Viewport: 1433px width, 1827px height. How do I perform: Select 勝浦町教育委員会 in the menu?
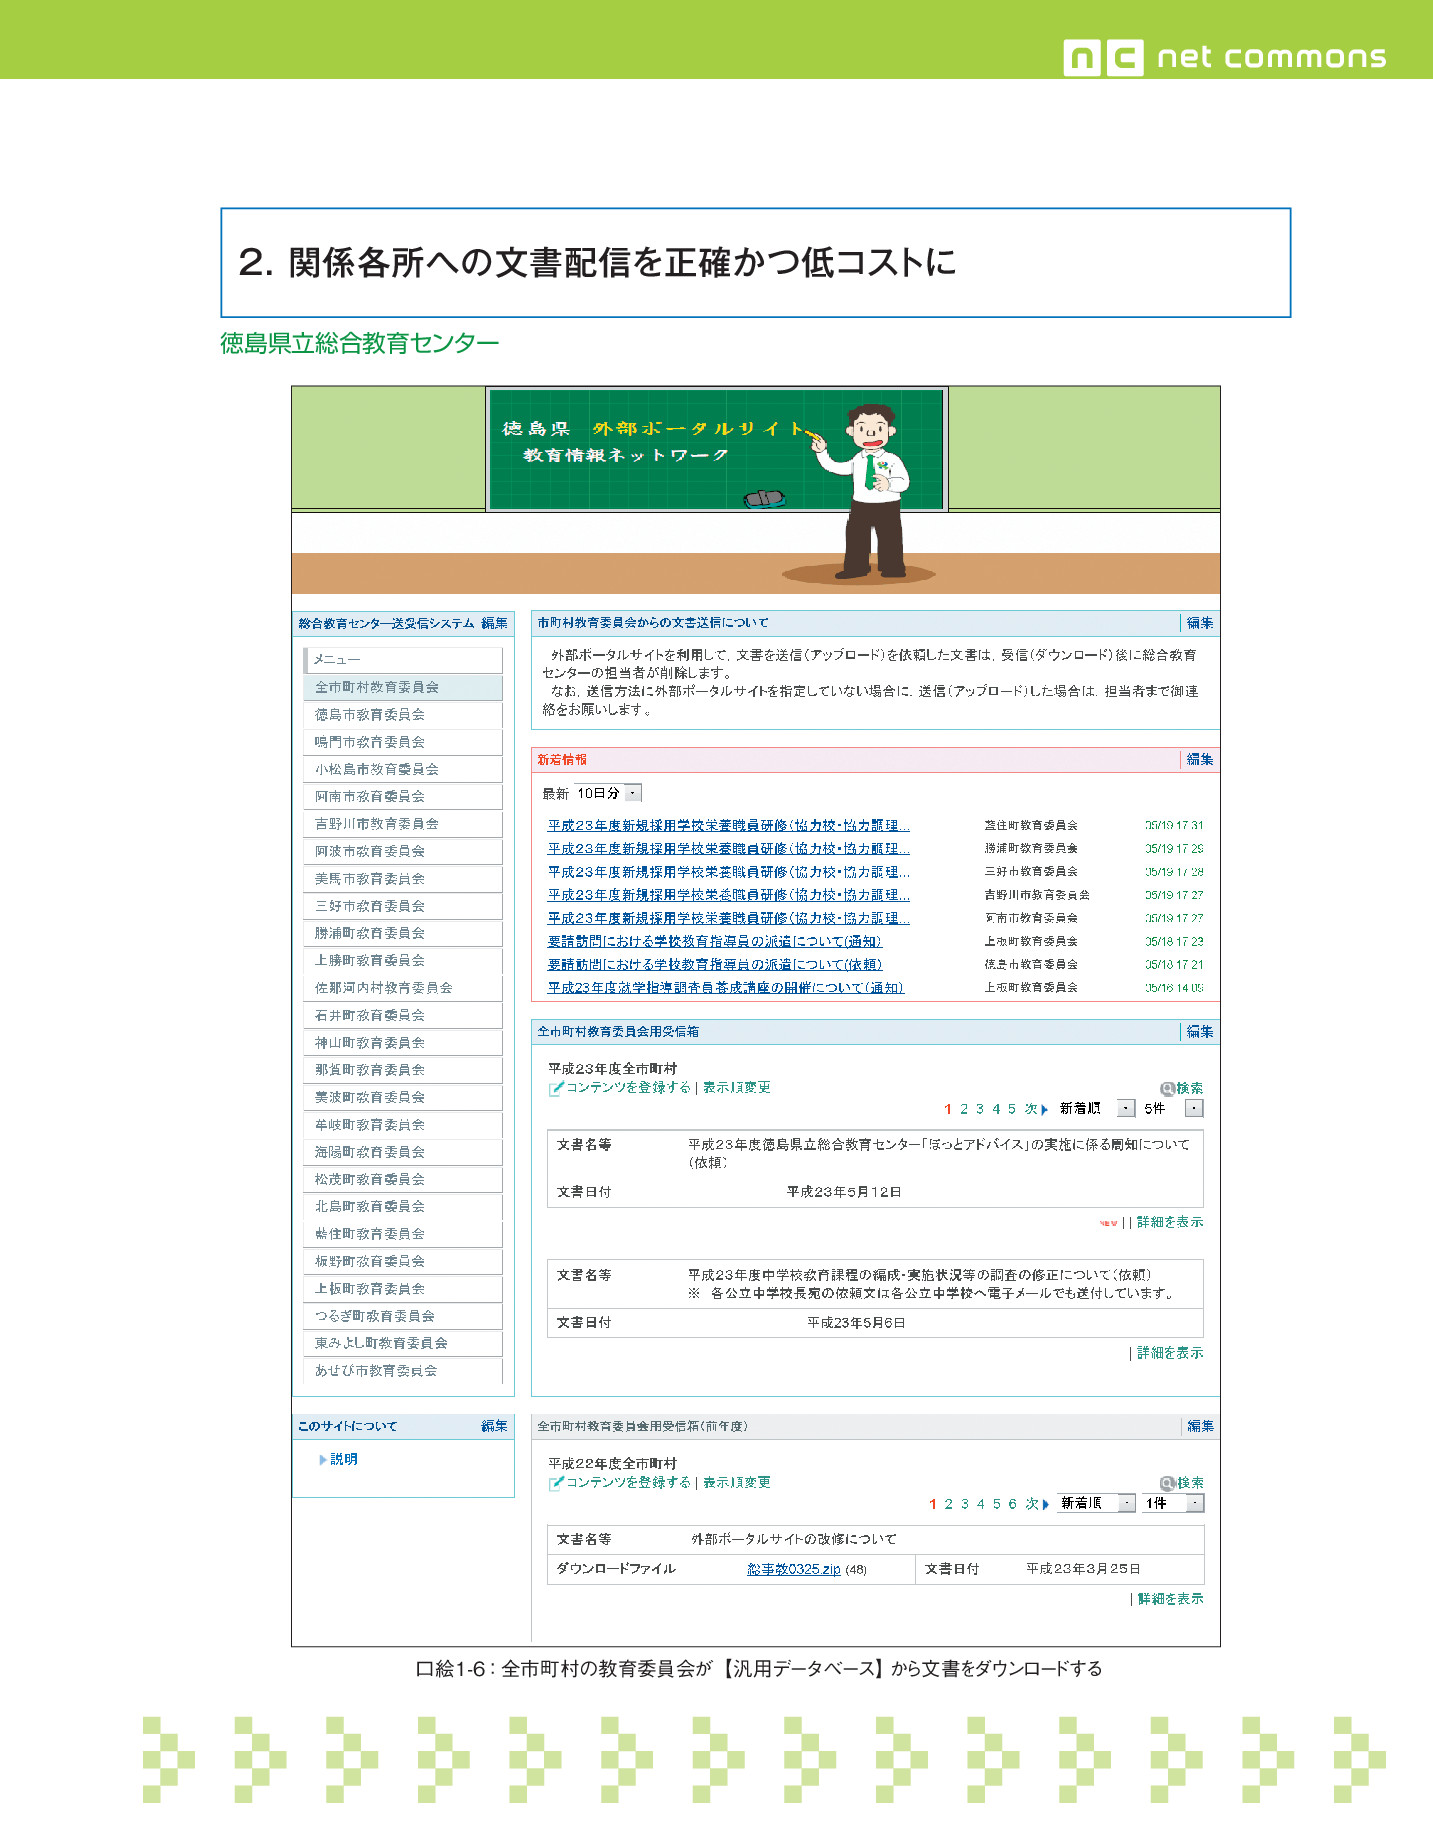403,933
